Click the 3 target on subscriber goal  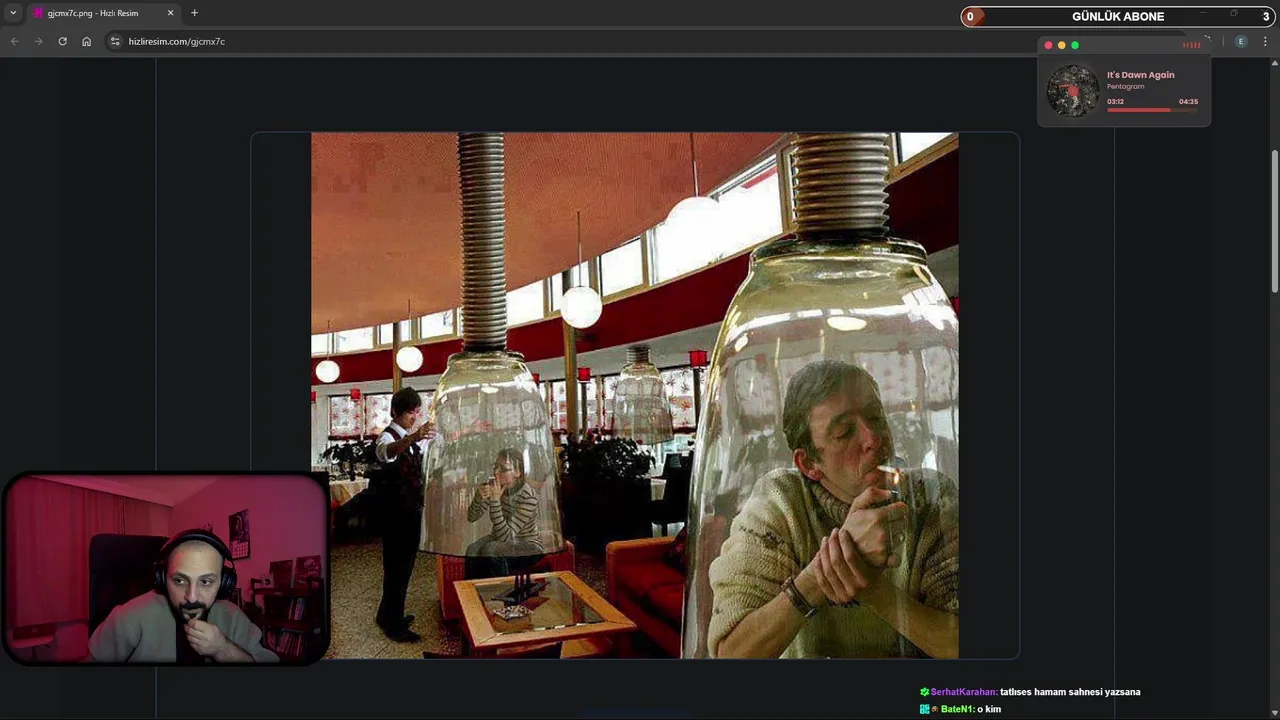tap(1266, 16)
